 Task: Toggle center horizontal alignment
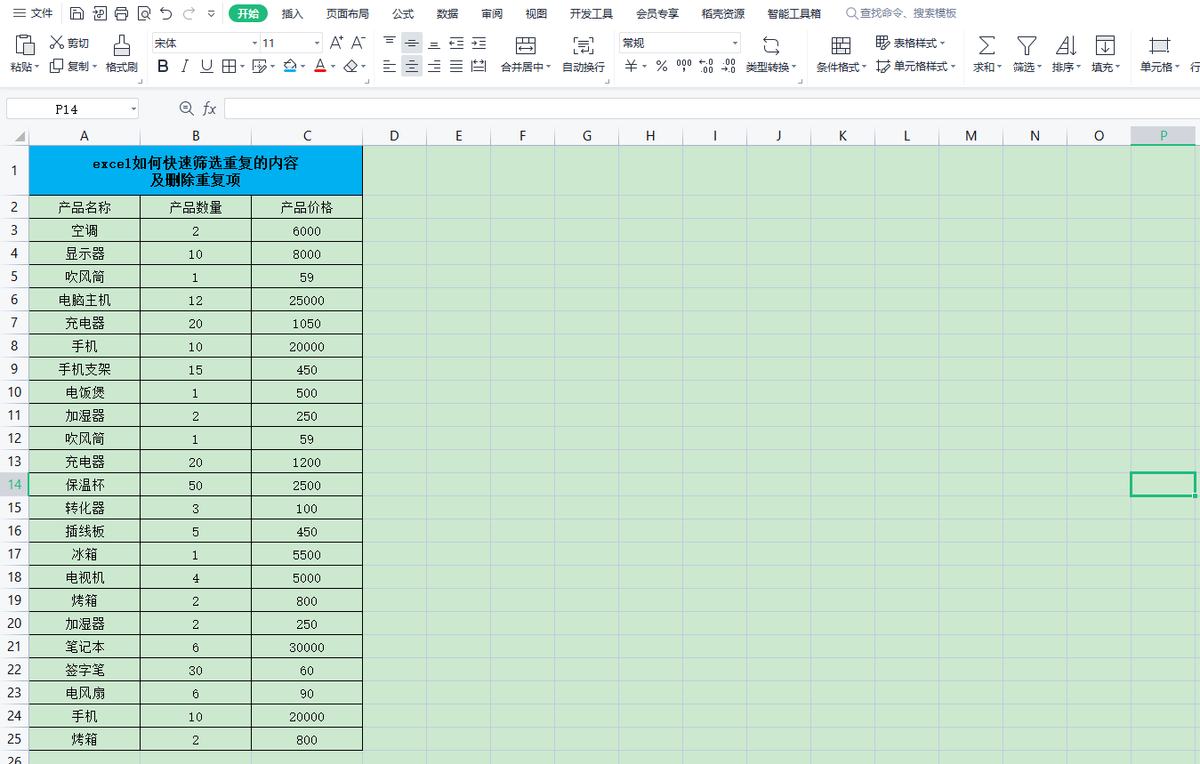coord(412,66)
